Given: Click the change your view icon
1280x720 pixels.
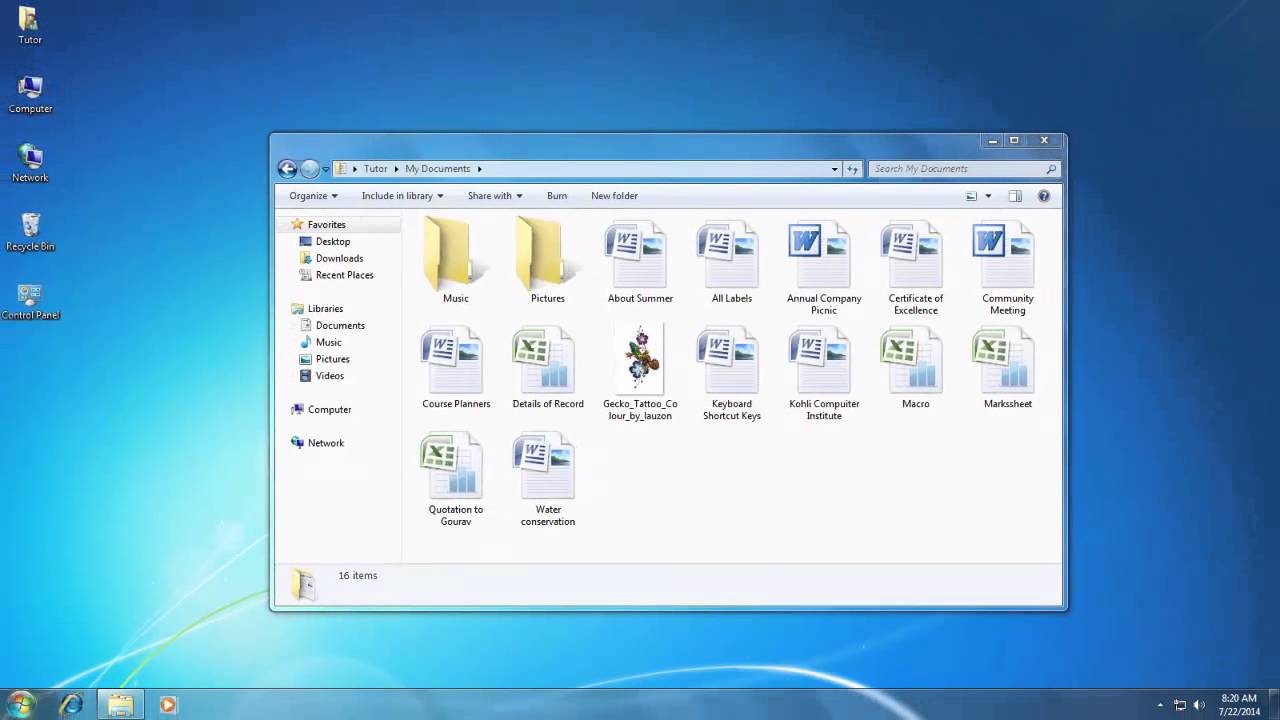Looking at the screenshot, I should click(971, 196).
